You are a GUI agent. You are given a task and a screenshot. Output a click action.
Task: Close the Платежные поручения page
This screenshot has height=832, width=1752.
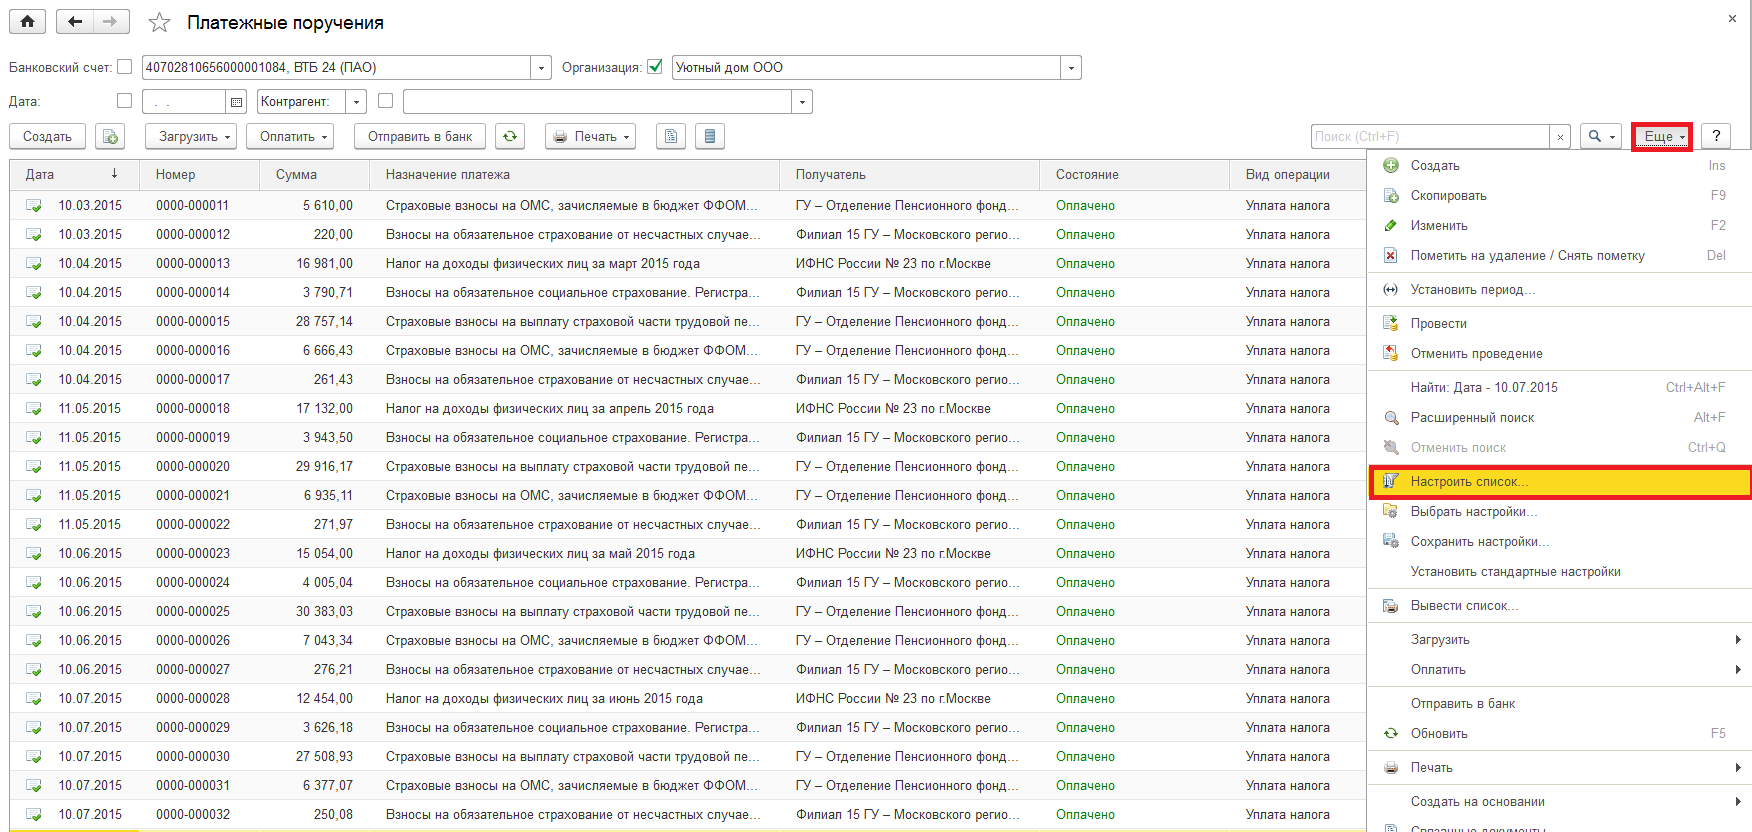click(1732, 19)
